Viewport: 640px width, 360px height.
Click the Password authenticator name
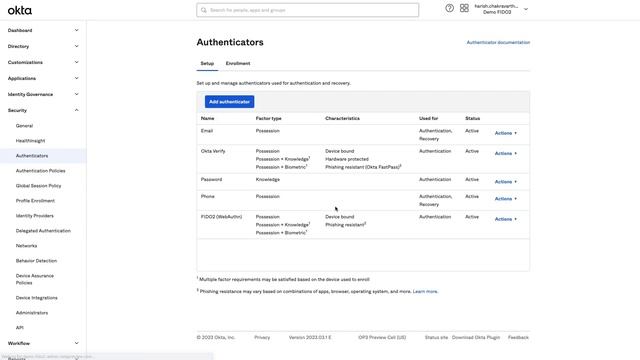[211, 180]
